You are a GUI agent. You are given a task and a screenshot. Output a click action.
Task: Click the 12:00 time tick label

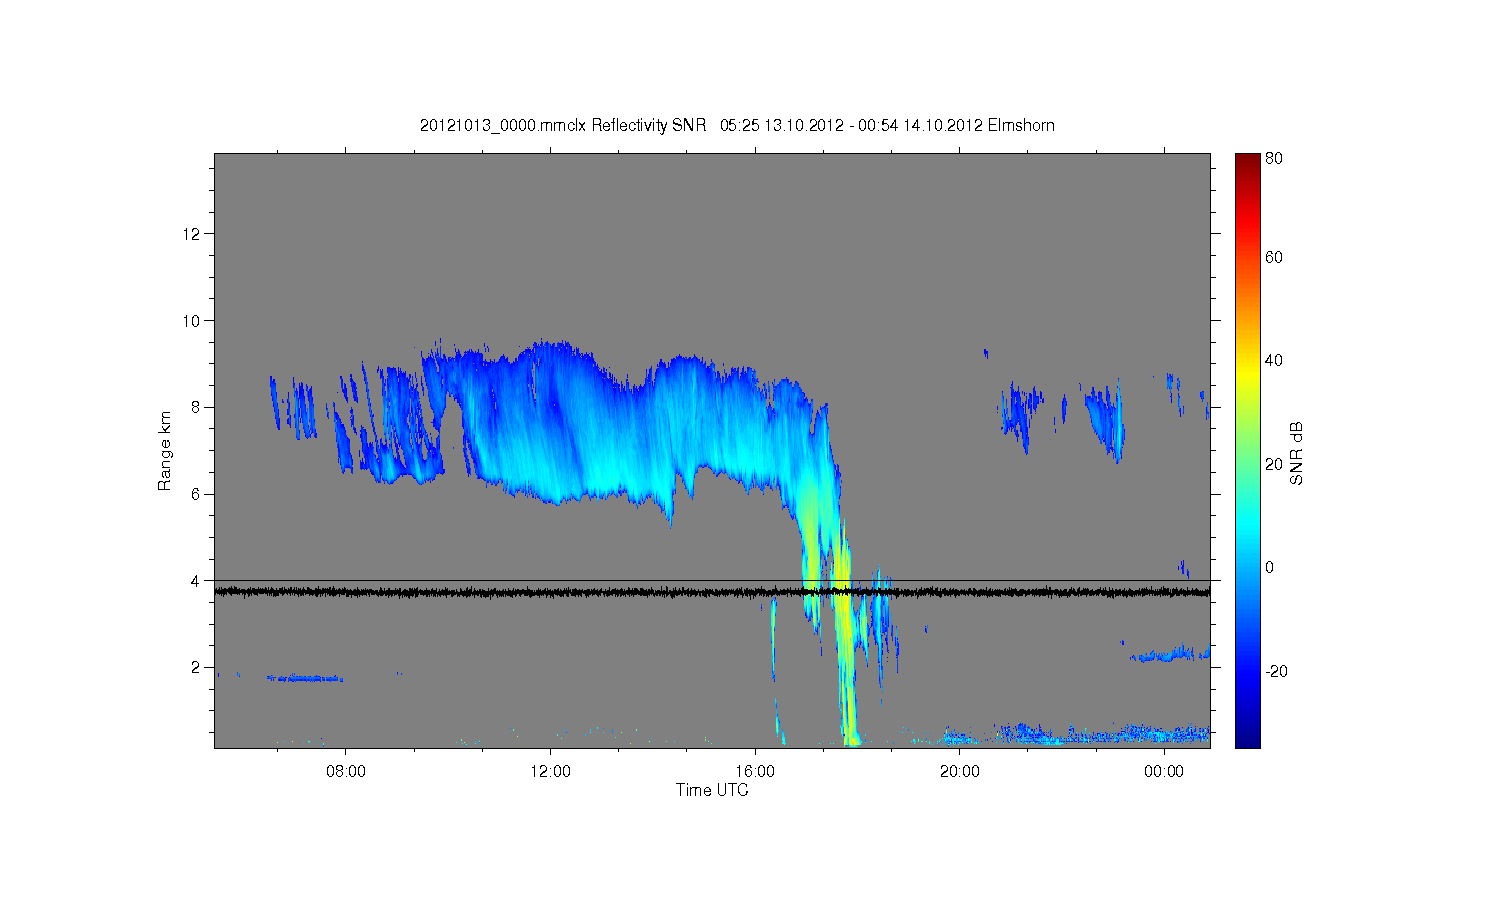pyautogui.click(x=551, y=772)
